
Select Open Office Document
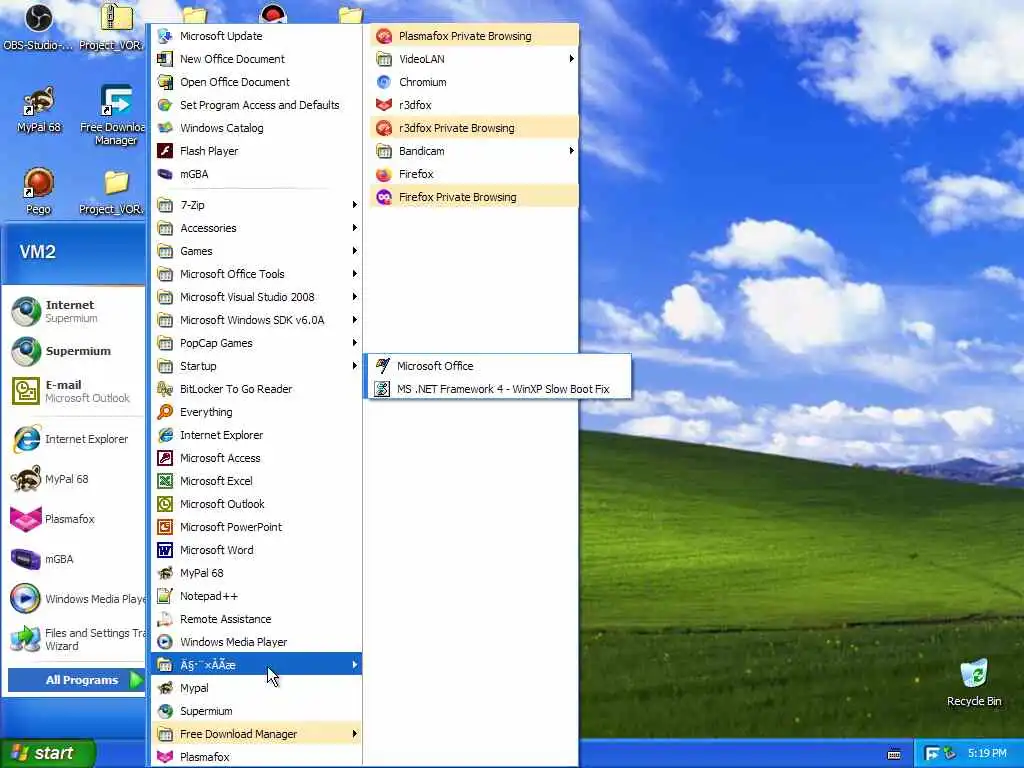coord(257,82)
